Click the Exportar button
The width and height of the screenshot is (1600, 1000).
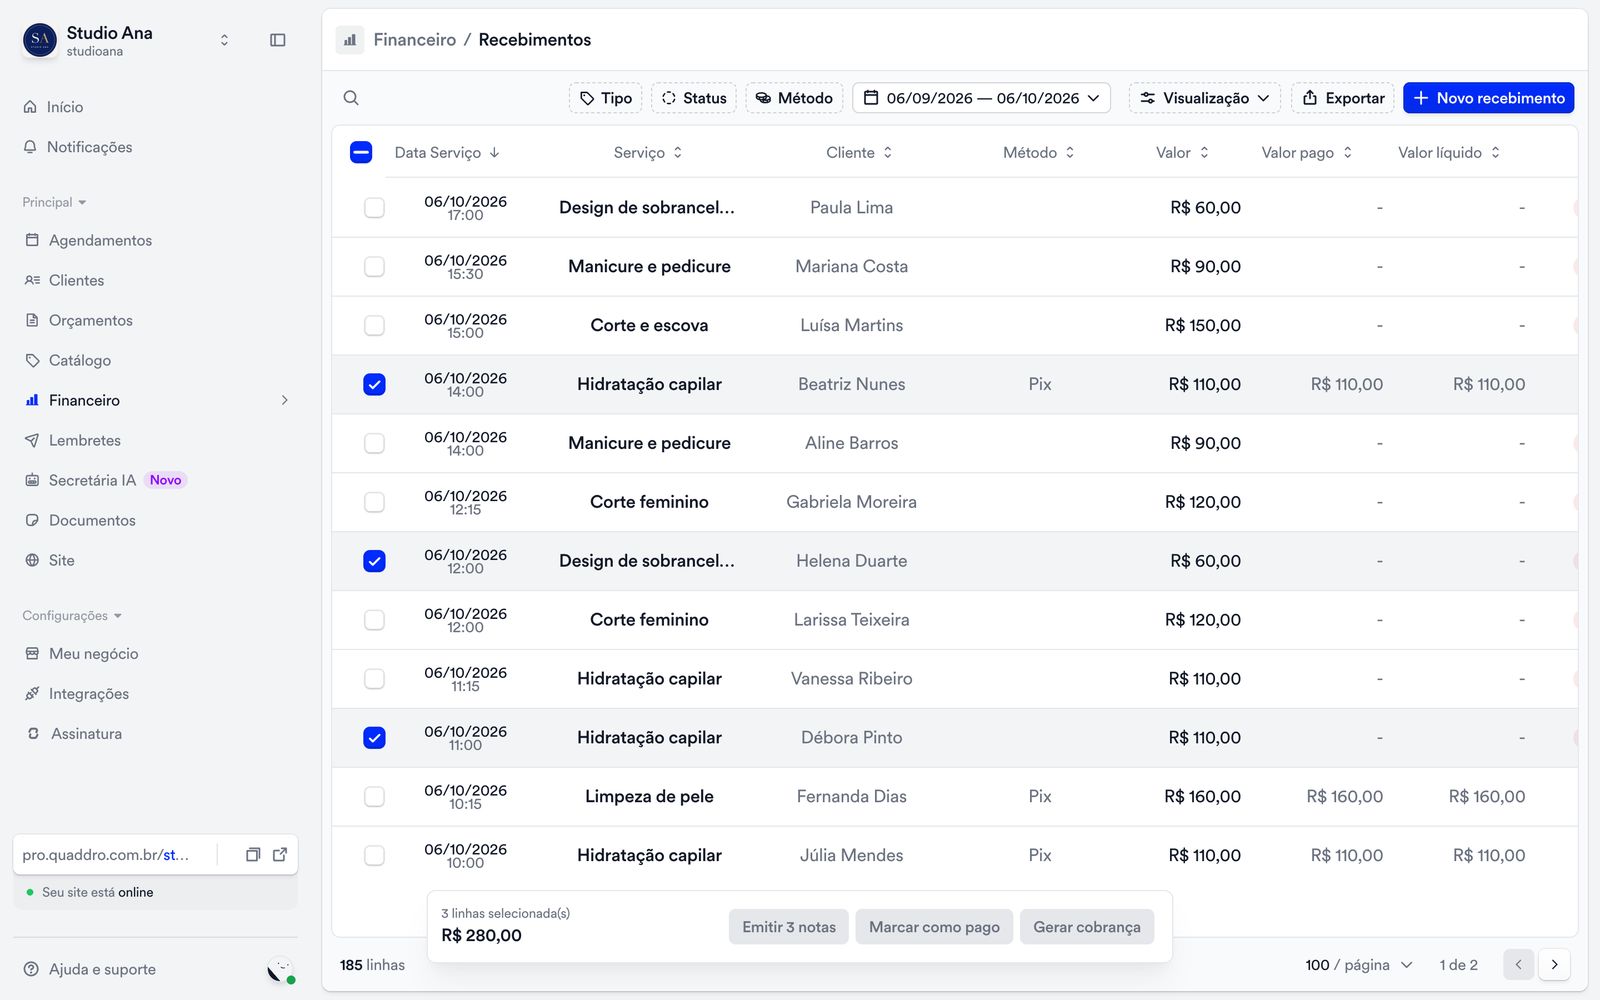tap(1343, 98)
